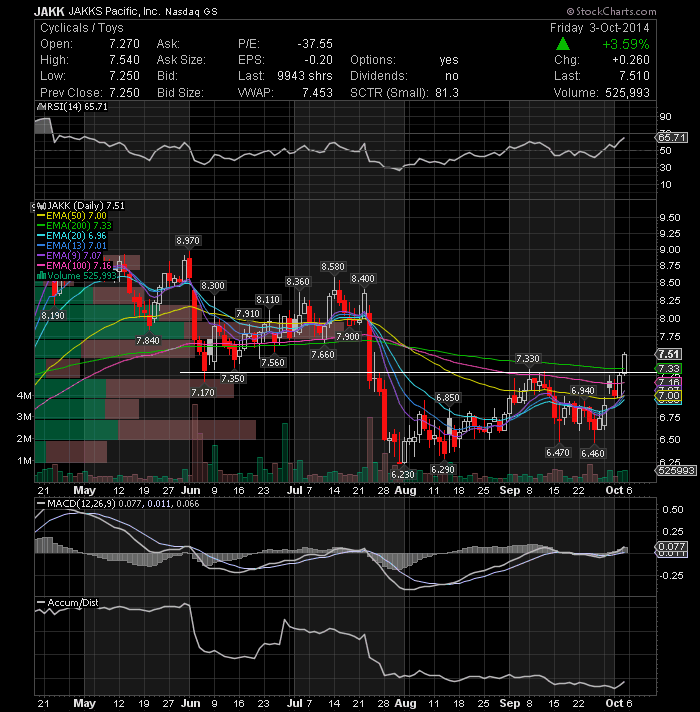
Task: Click the Chg value +0.260
Action: 631,60
